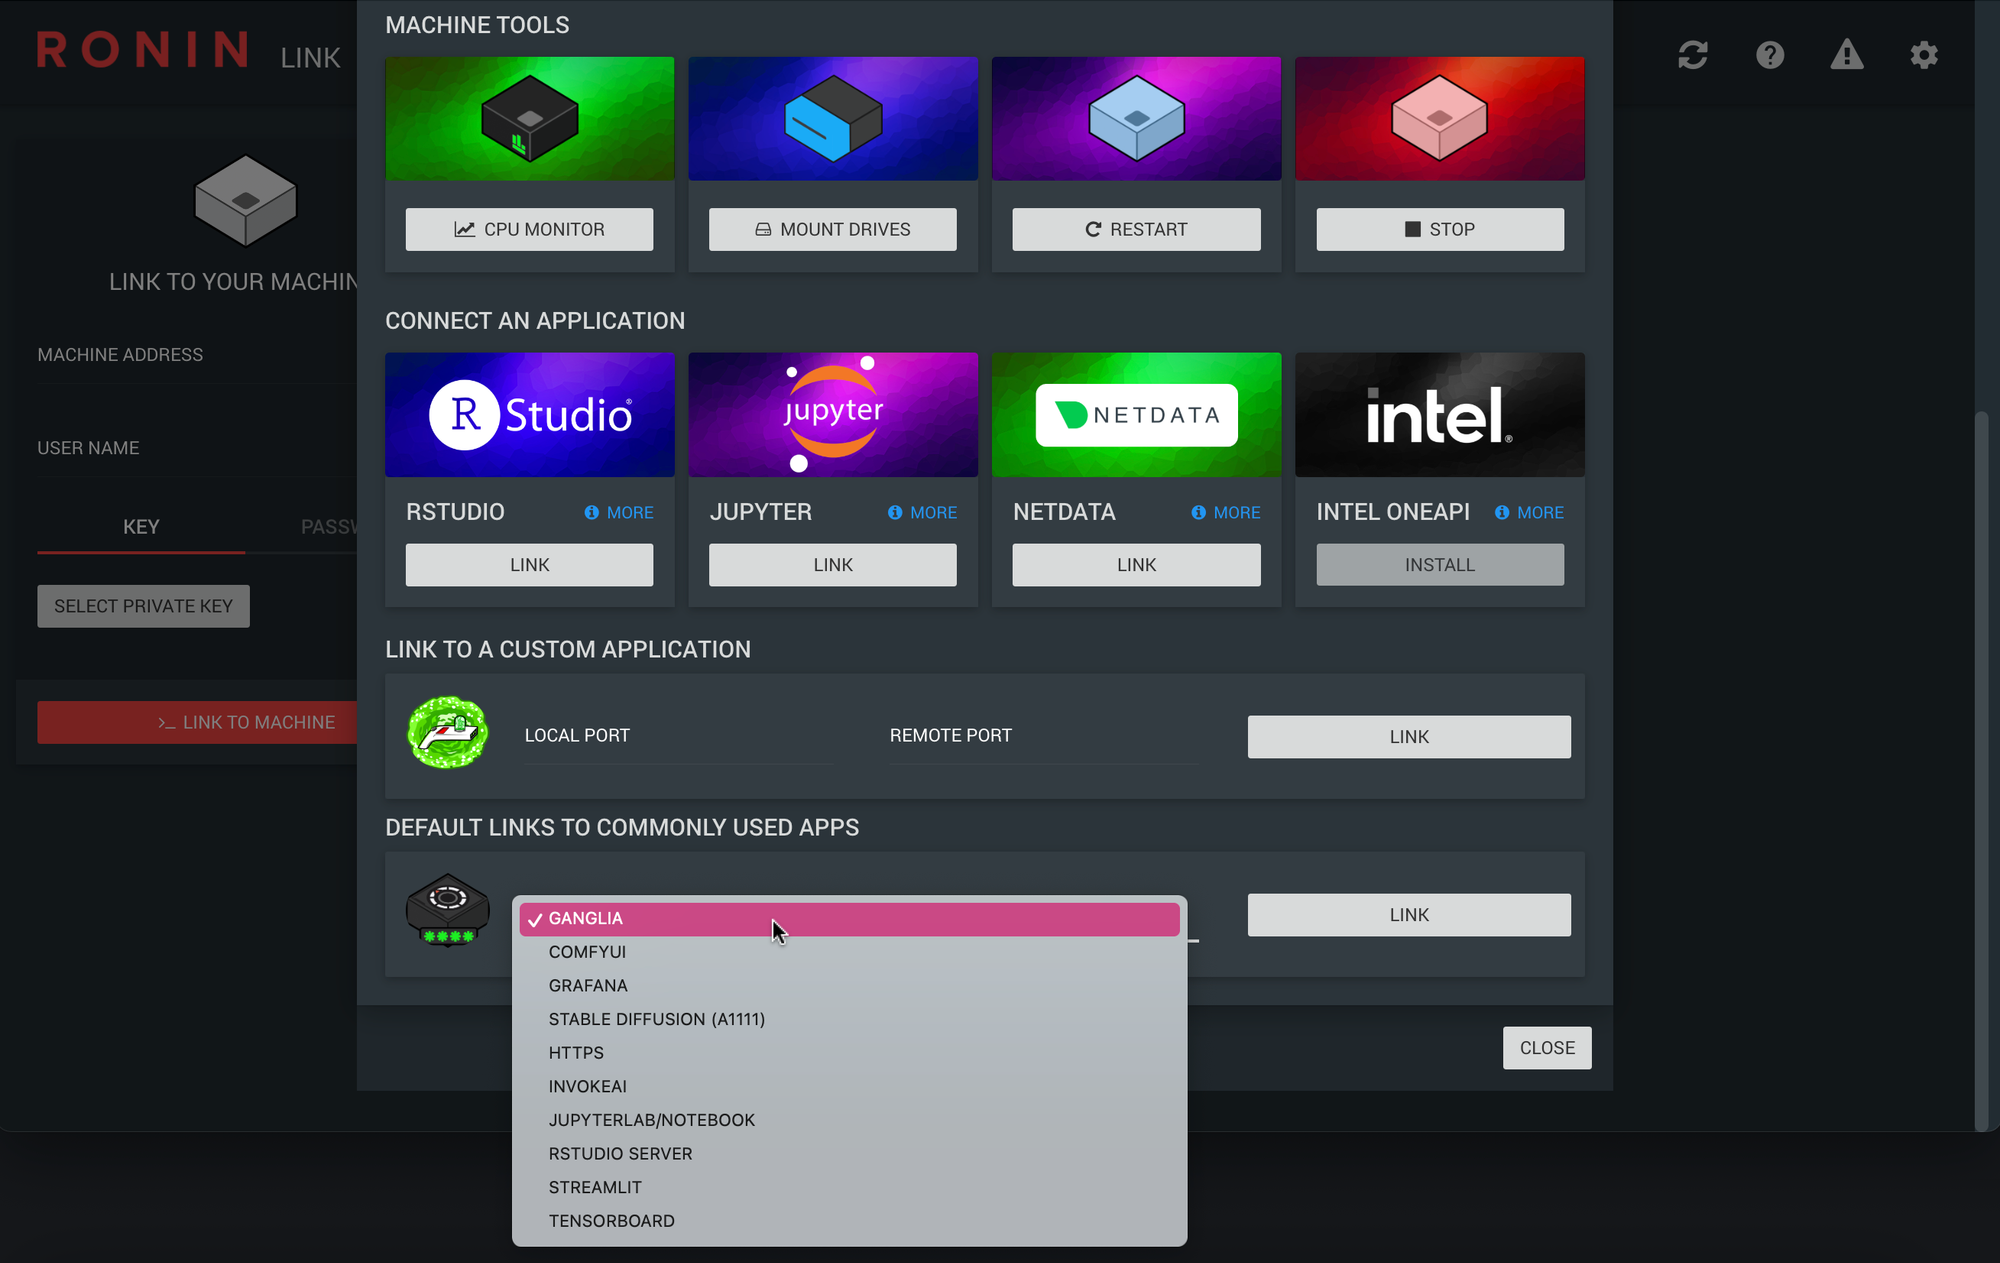This screenshot has height=1263, width=2000.
Task: Click the green portal custom application icon
Action: tap(447, 733)
